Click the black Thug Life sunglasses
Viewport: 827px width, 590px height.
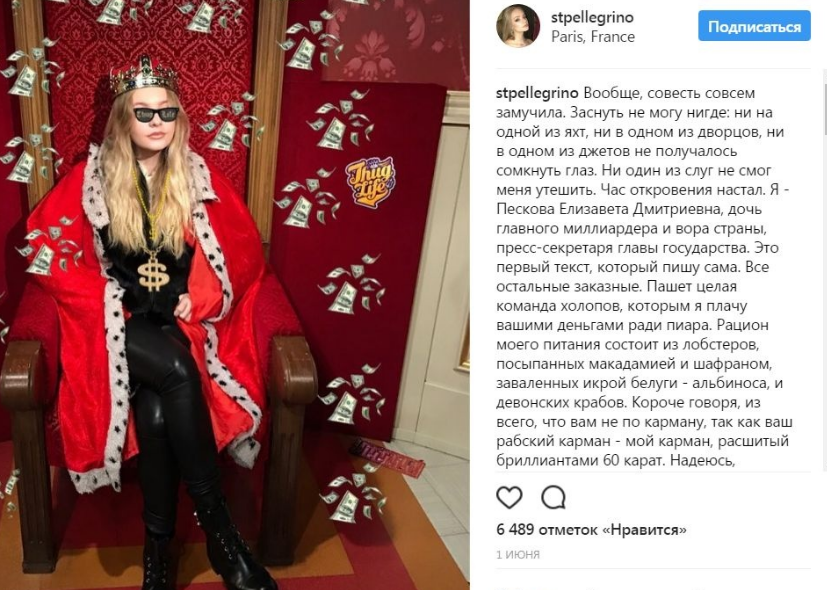156,114
